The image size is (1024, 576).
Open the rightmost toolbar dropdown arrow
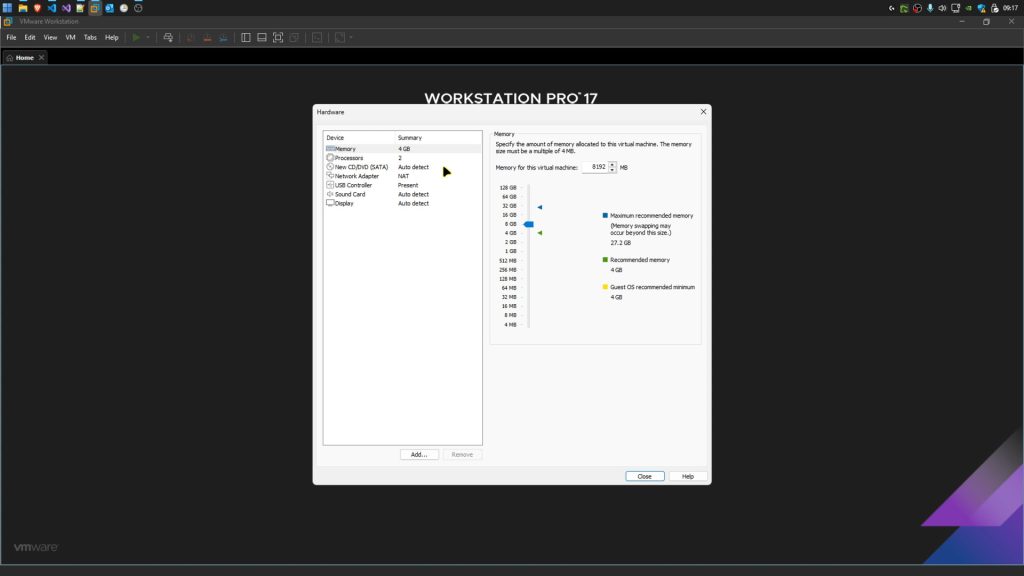[351, 37]
